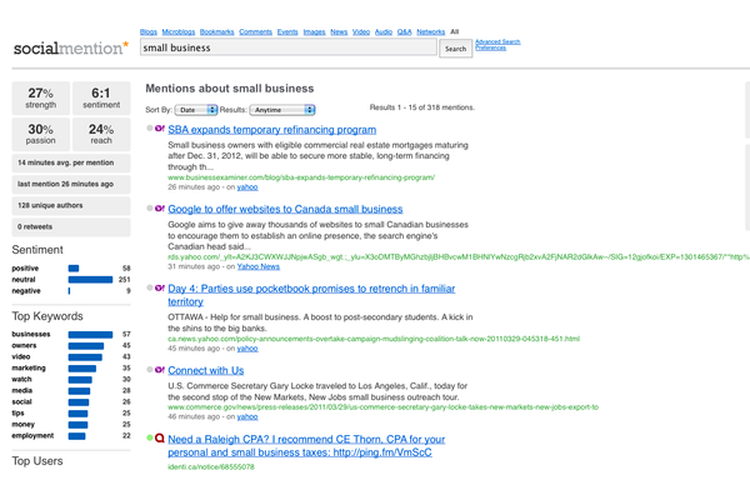The width and height of the screenshot is (750, 500).
Task: Switch to the Bookmarks search tab
Action: click(x=217, y=32)
